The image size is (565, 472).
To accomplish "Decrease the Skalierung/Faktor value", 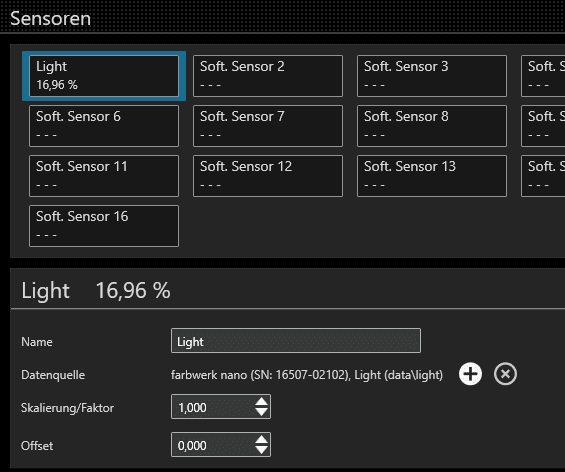I will (261, 412).
